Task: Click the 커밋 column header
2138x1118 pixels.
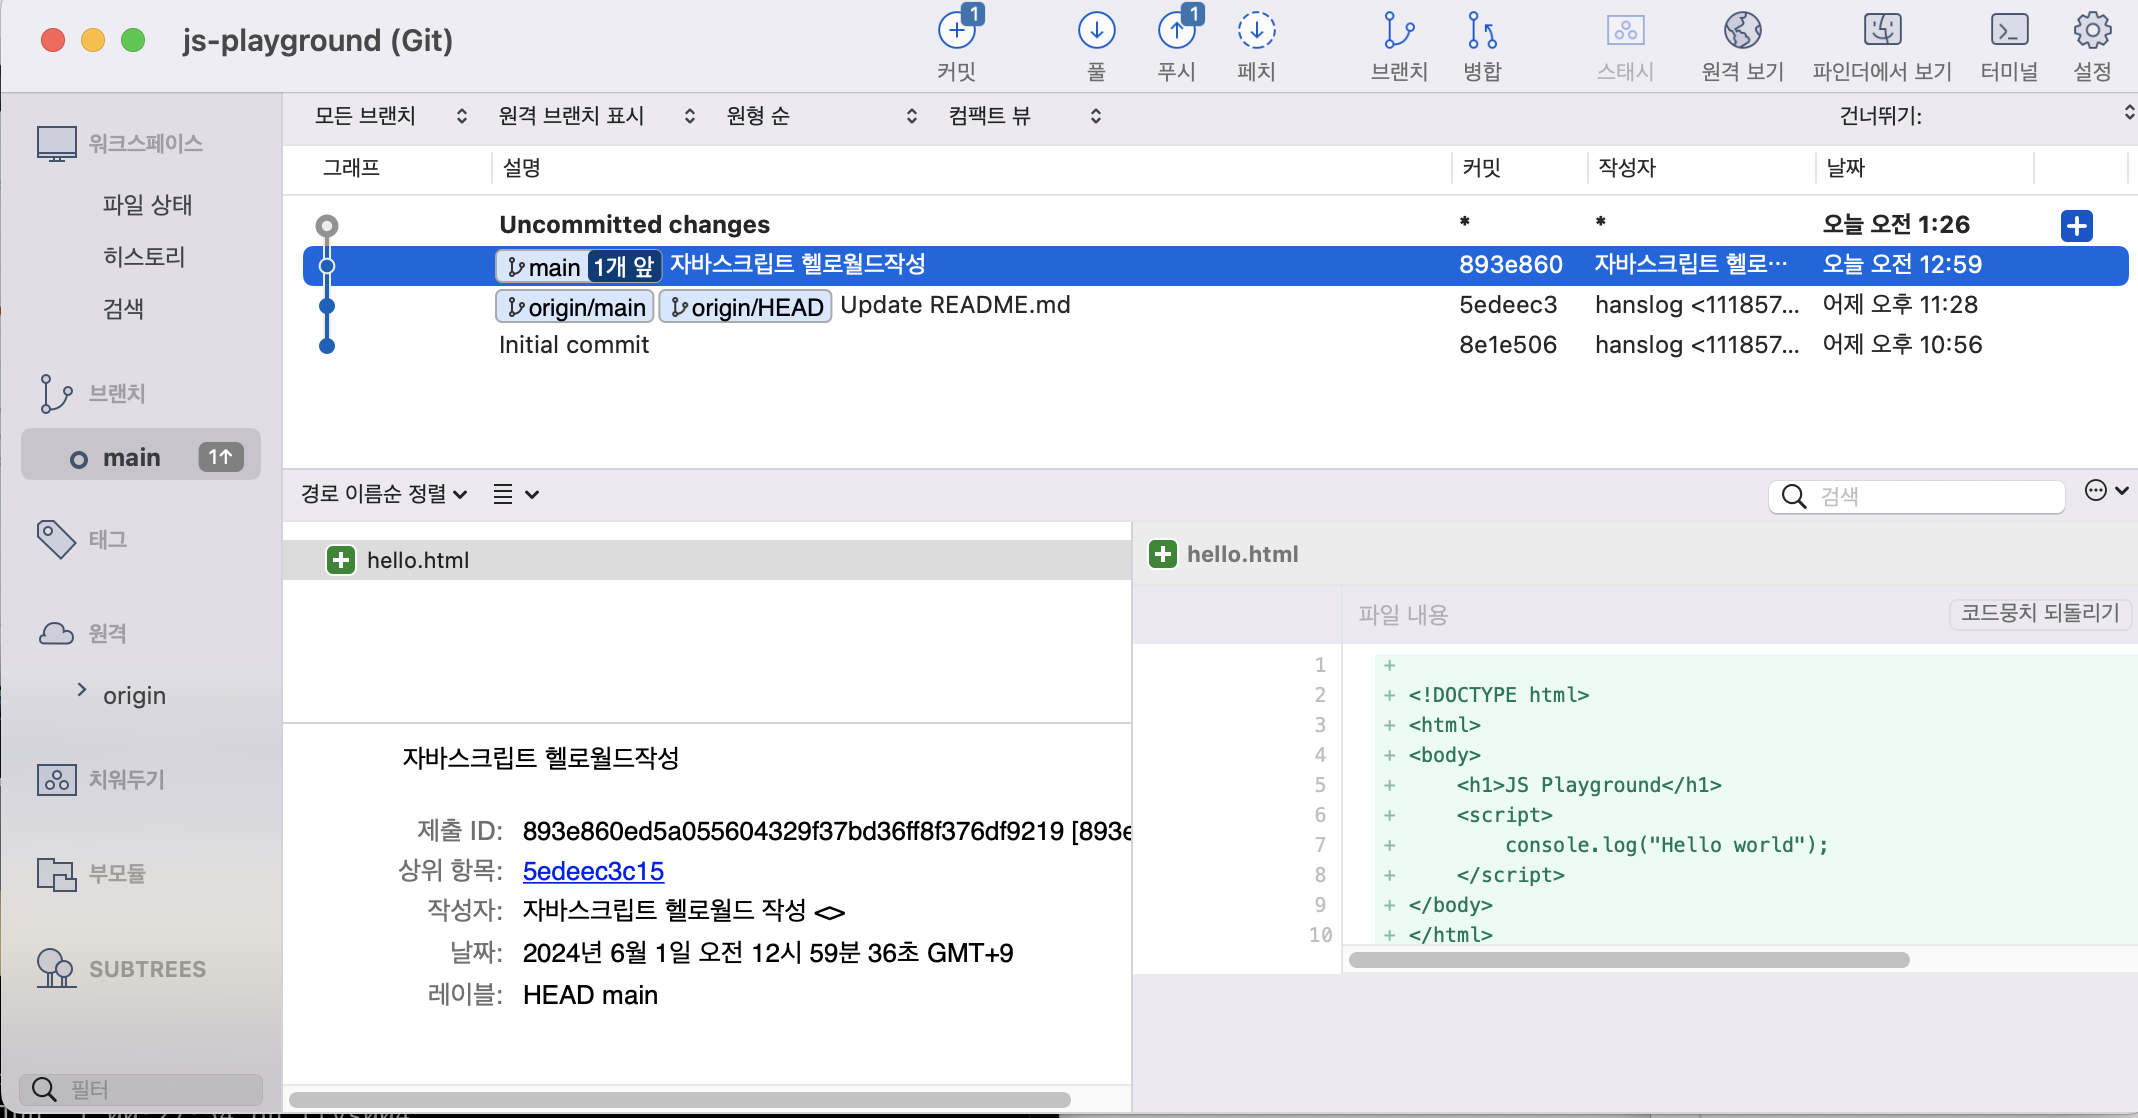Action: (x=1481, y=168)
